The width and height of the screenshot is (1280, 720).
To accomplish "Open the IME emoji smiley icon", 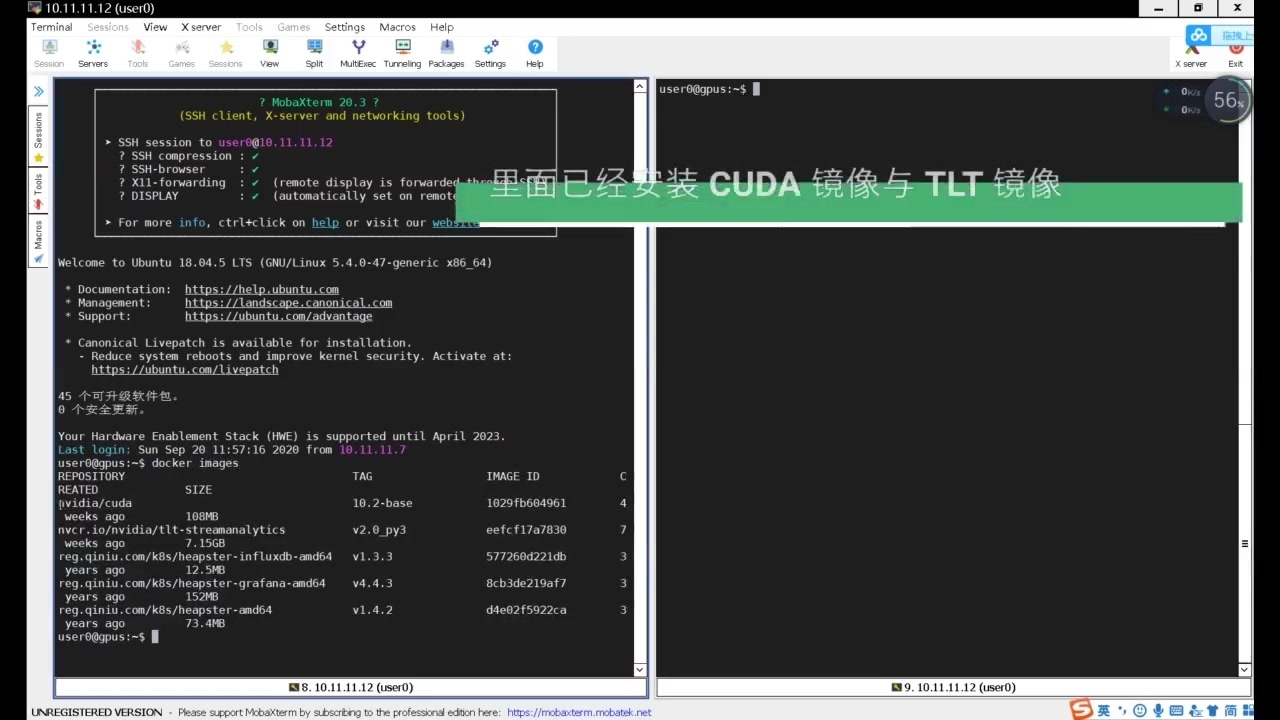I will pyautogui.click(x=1140, y=710).
